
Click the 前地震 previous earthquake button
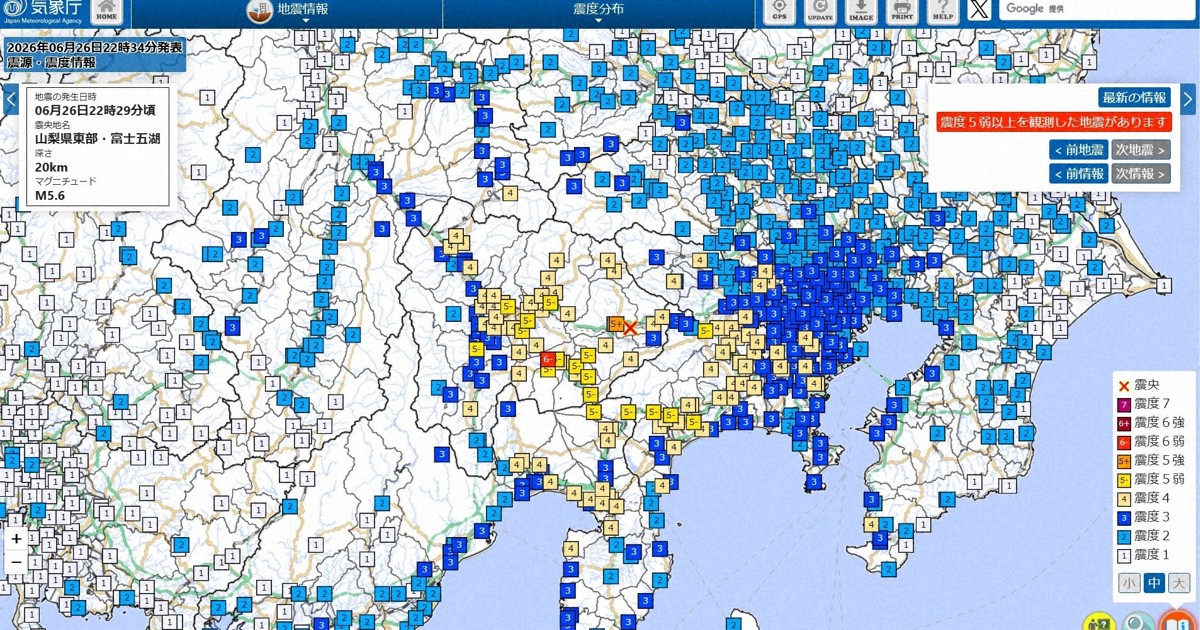[1078, 150]
